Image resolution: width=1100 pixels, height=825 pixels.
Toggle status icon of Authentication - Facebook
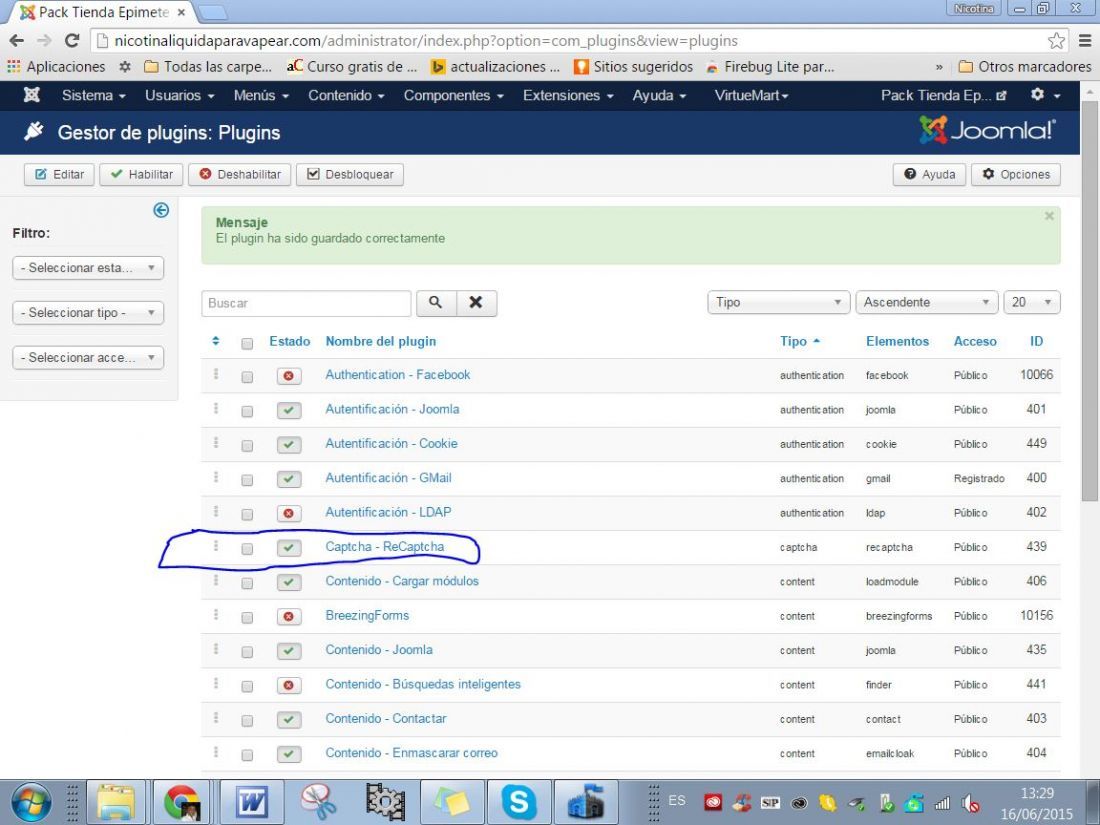pos(288,376)
